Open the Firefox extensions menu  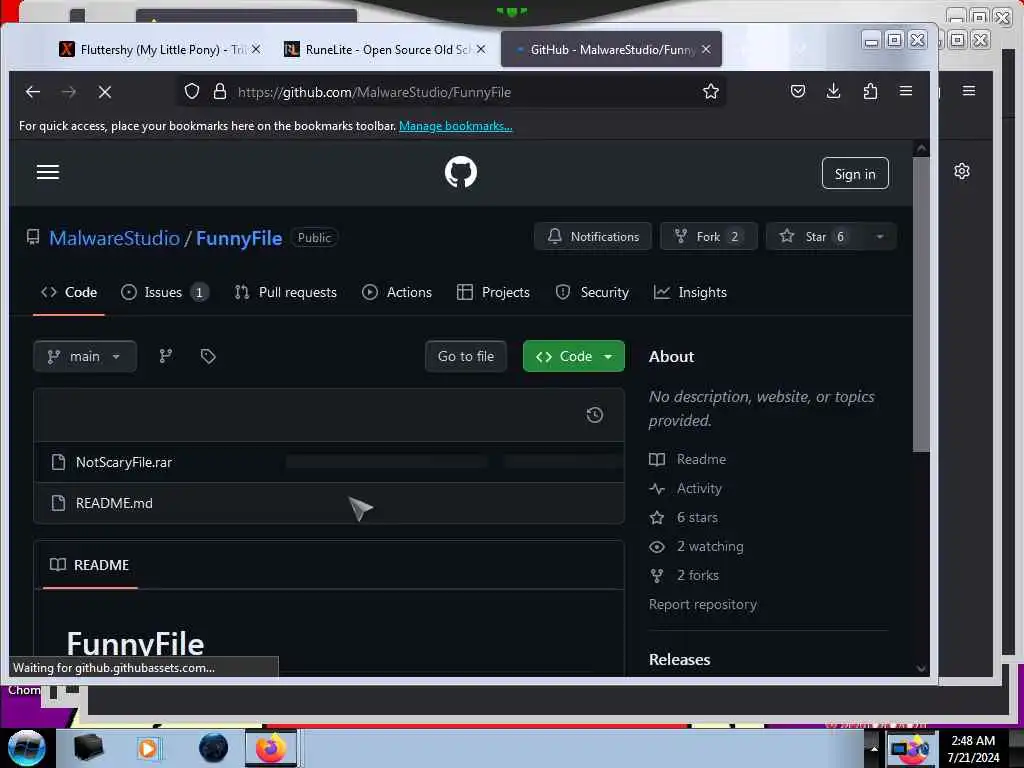coord(870,91)
